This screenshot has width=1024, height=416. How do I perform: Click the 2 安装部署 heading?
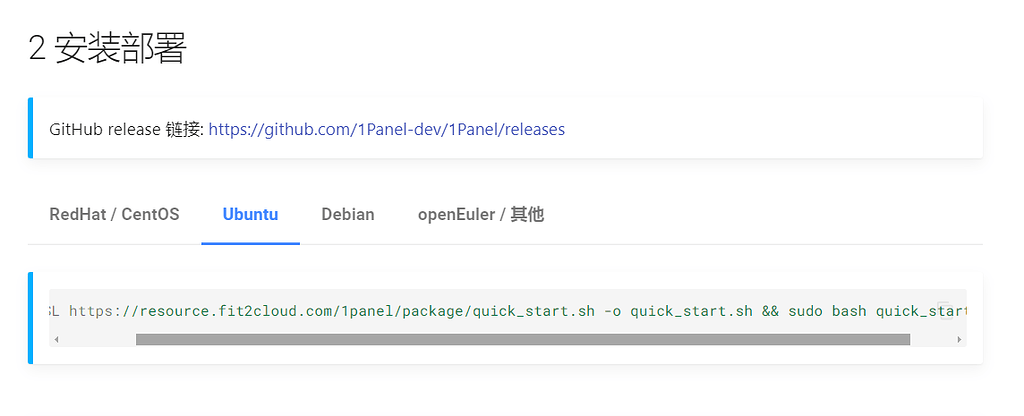click(108, 48)
